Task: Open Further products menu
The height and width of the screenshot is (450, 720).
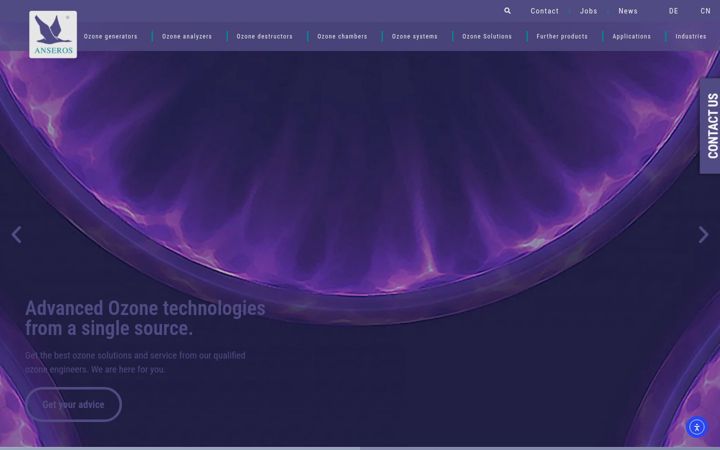Action: point(562,36)
